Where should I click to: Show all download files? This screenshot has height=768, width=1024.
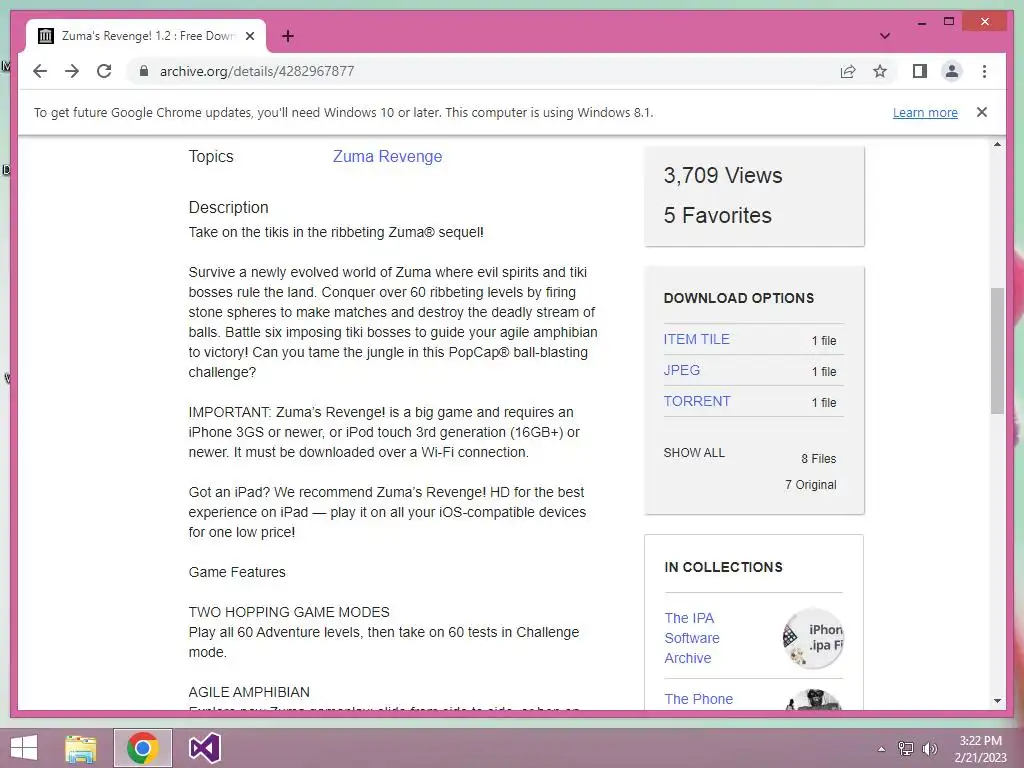[x=694, y=453]
